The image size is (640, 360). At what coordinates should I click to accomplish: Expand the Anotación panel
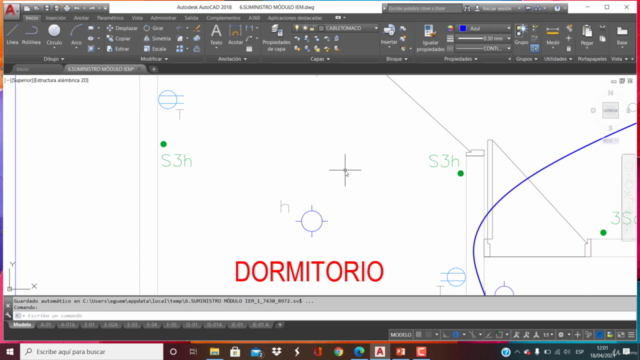pos(232,59)
